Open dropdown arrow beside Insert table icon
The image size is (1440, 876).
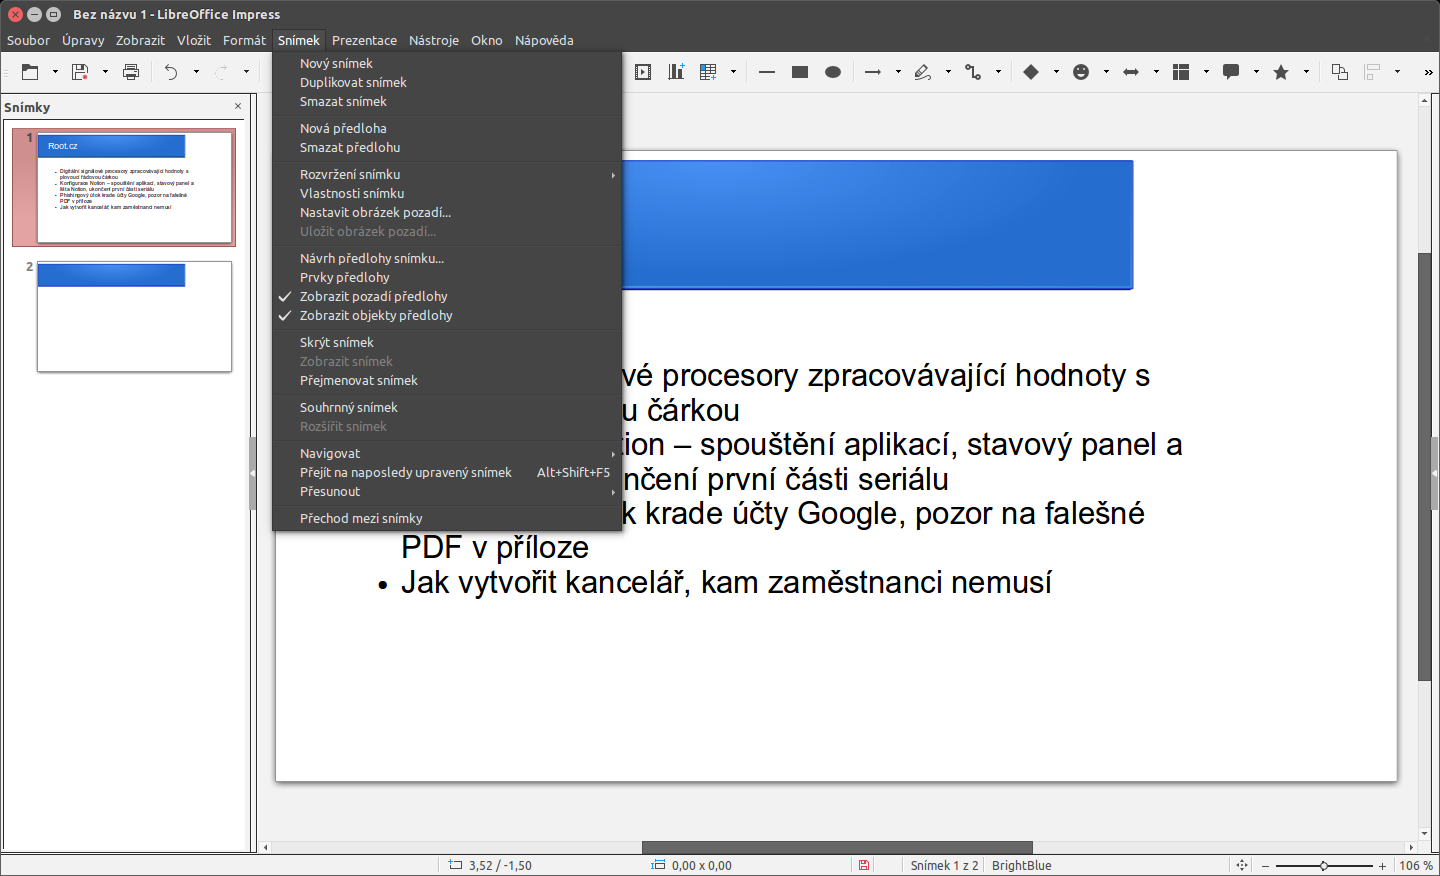point(734,72)
